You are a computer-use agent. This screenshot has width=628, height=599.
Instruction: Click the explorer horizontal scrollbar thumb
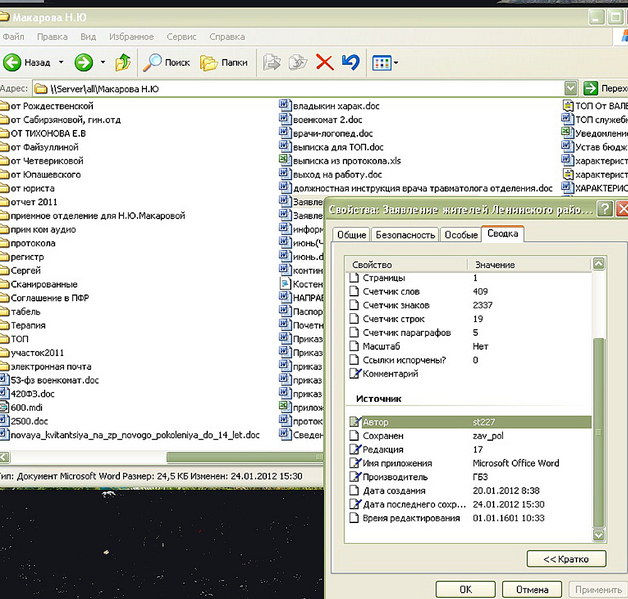[x=244, y=457]
